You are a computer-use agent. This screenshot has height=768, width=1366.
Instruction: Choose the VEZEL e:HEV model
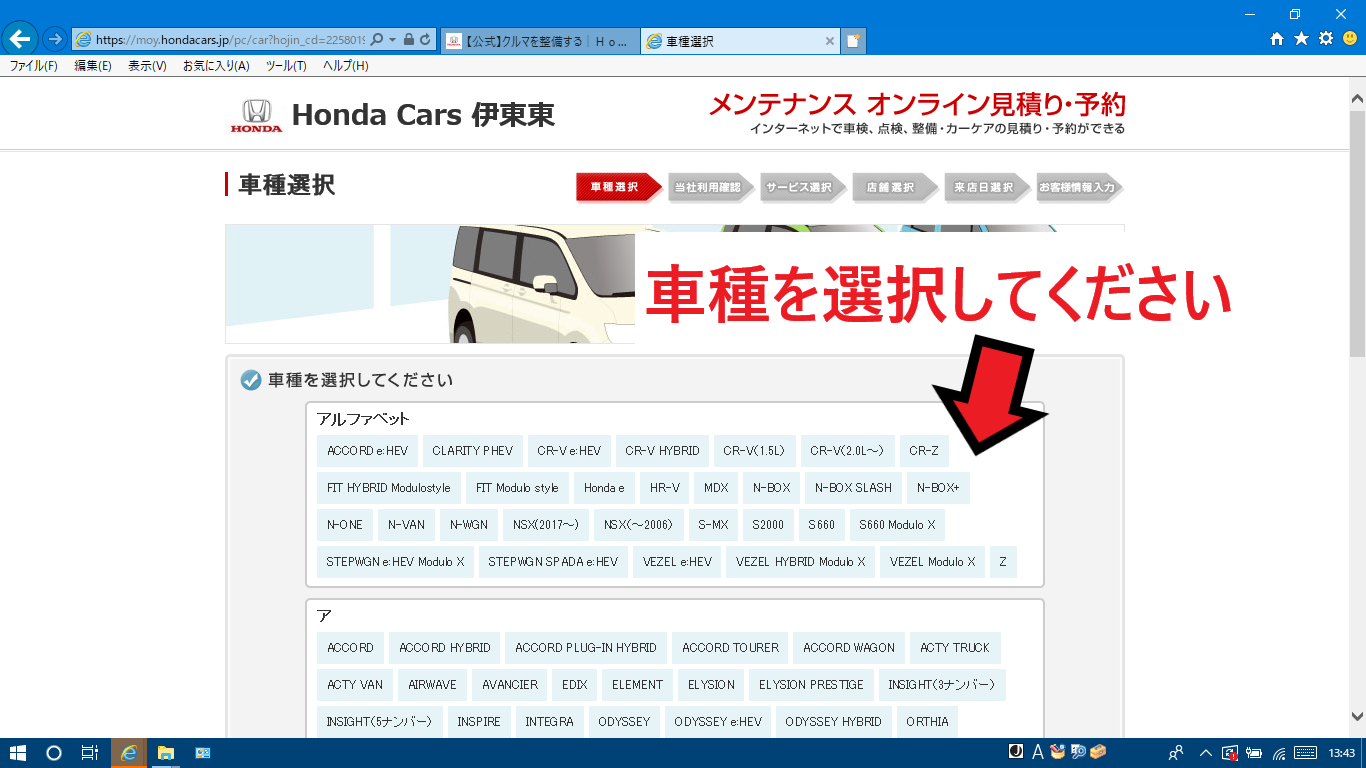click(677, 562)
